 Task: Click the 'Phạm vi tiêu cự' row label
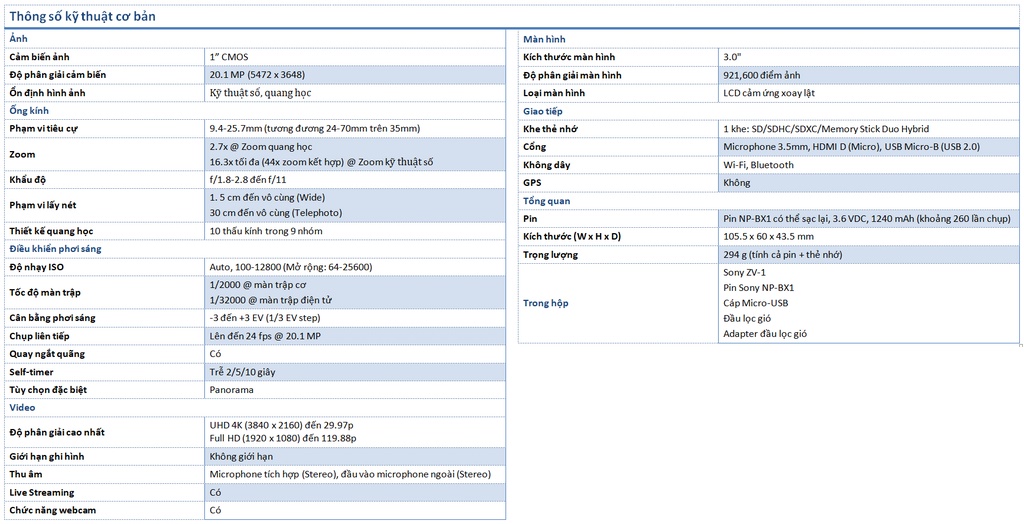tap(45, 128)
